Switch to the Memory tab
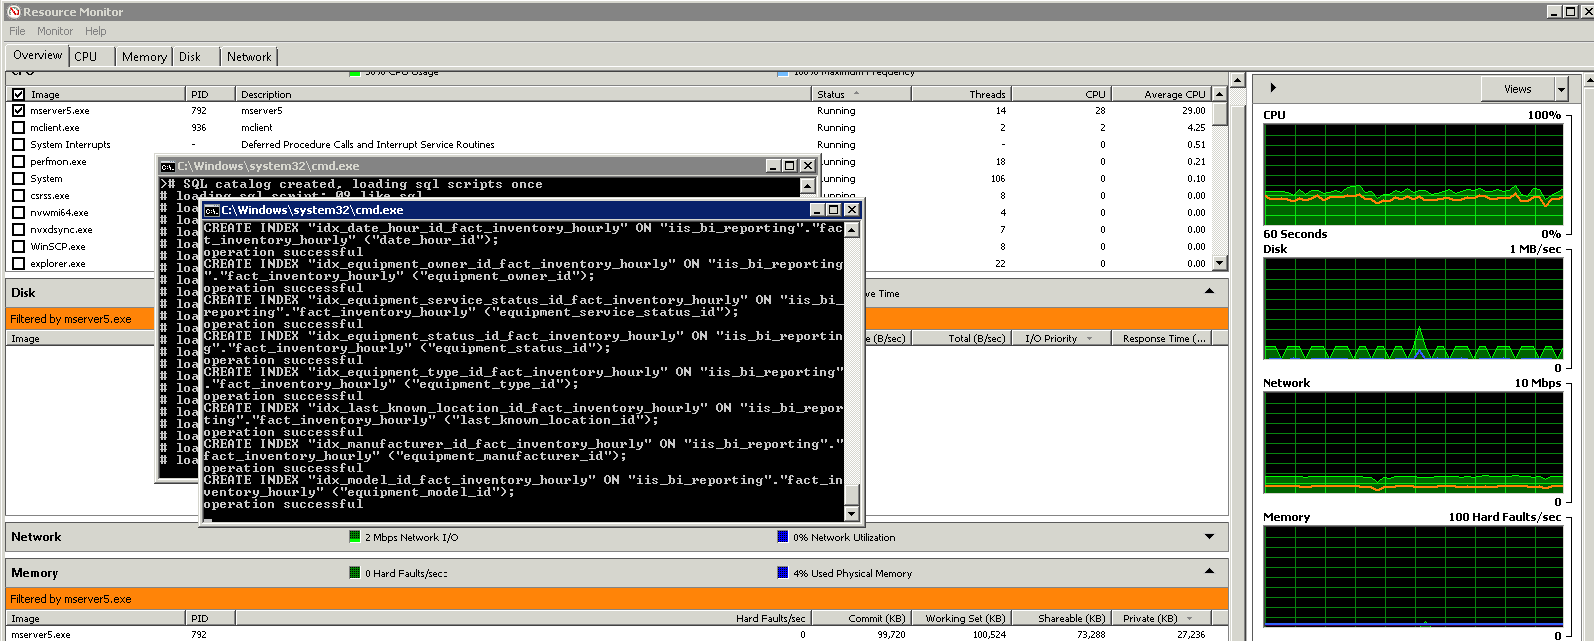 pyautogui.click(x=144, y=57)
